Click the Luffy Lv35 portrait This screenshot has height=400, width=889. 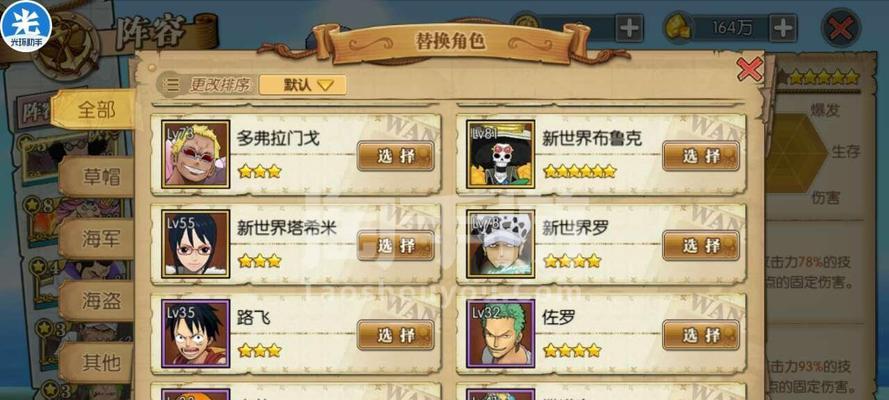pyautogui.click(x=196, y=334)
